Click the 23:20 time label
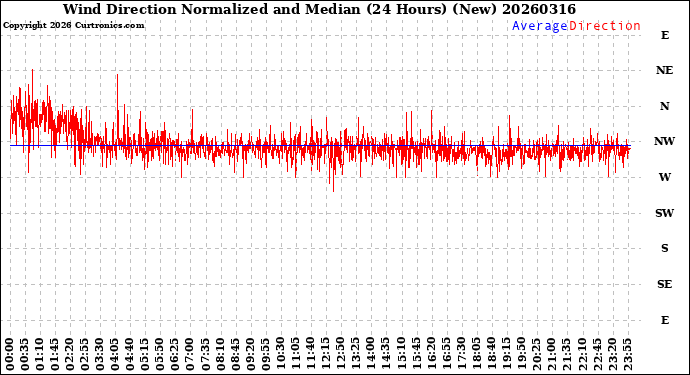 click(x=613, y=354)
